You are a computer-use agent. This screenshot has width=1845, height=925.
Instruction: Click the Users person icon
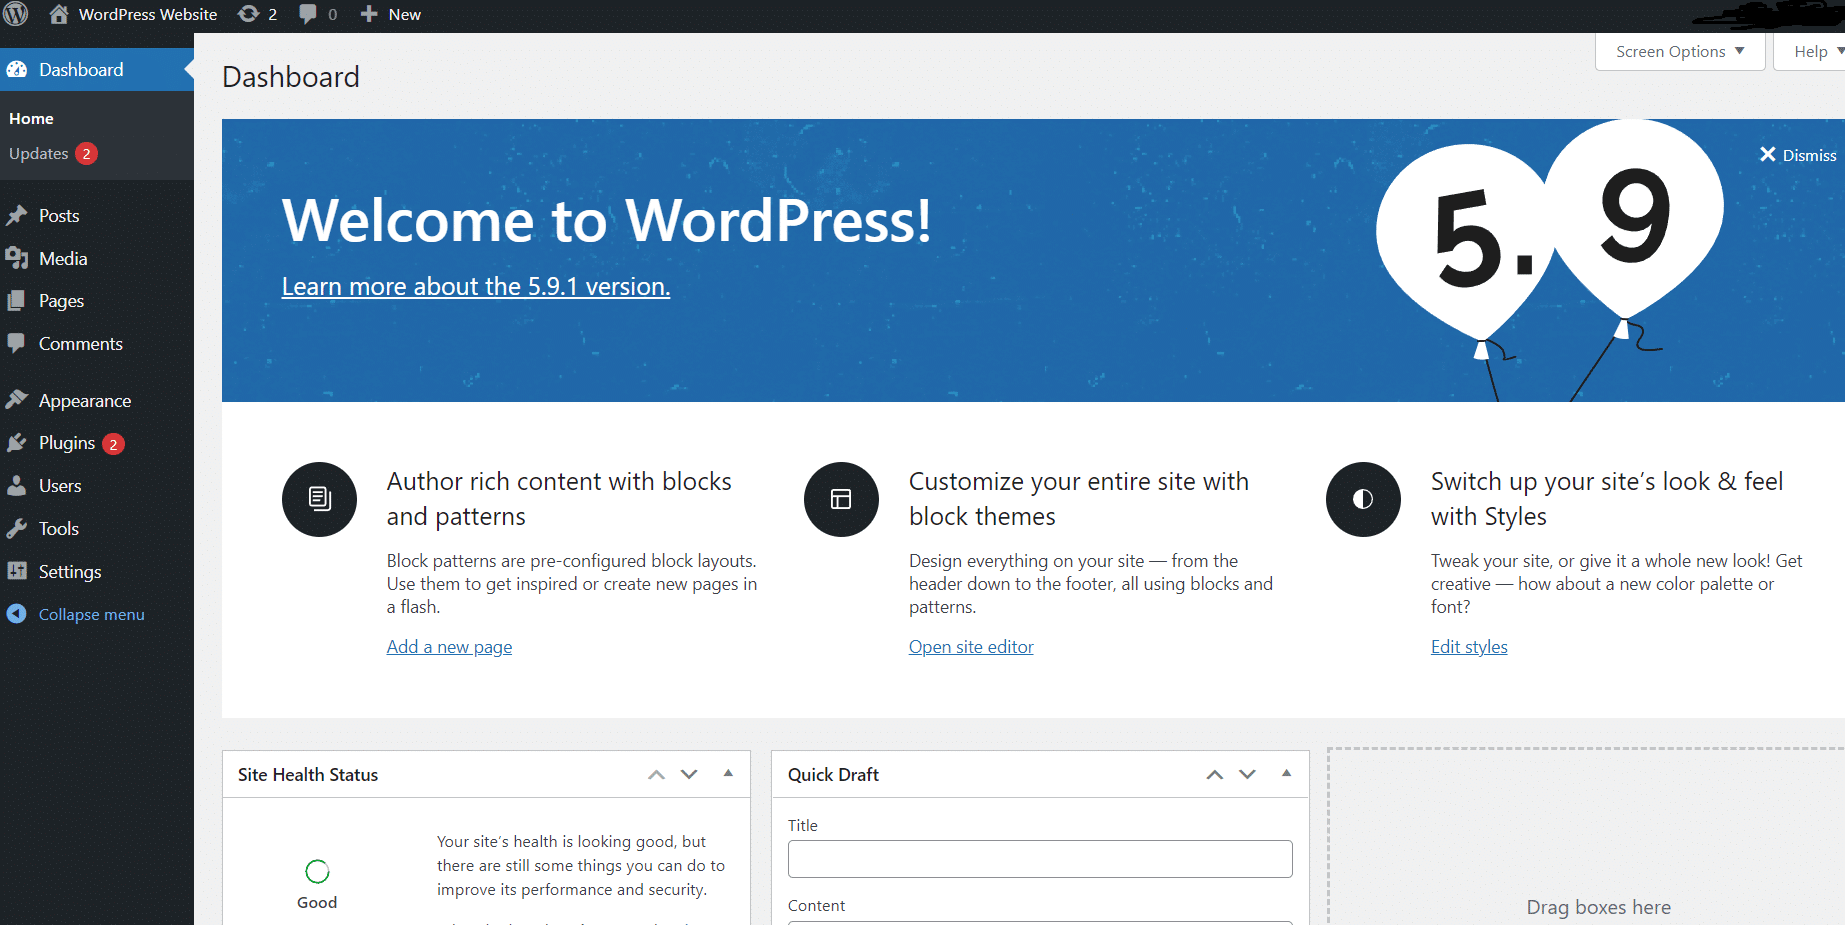tap(17, 485)
